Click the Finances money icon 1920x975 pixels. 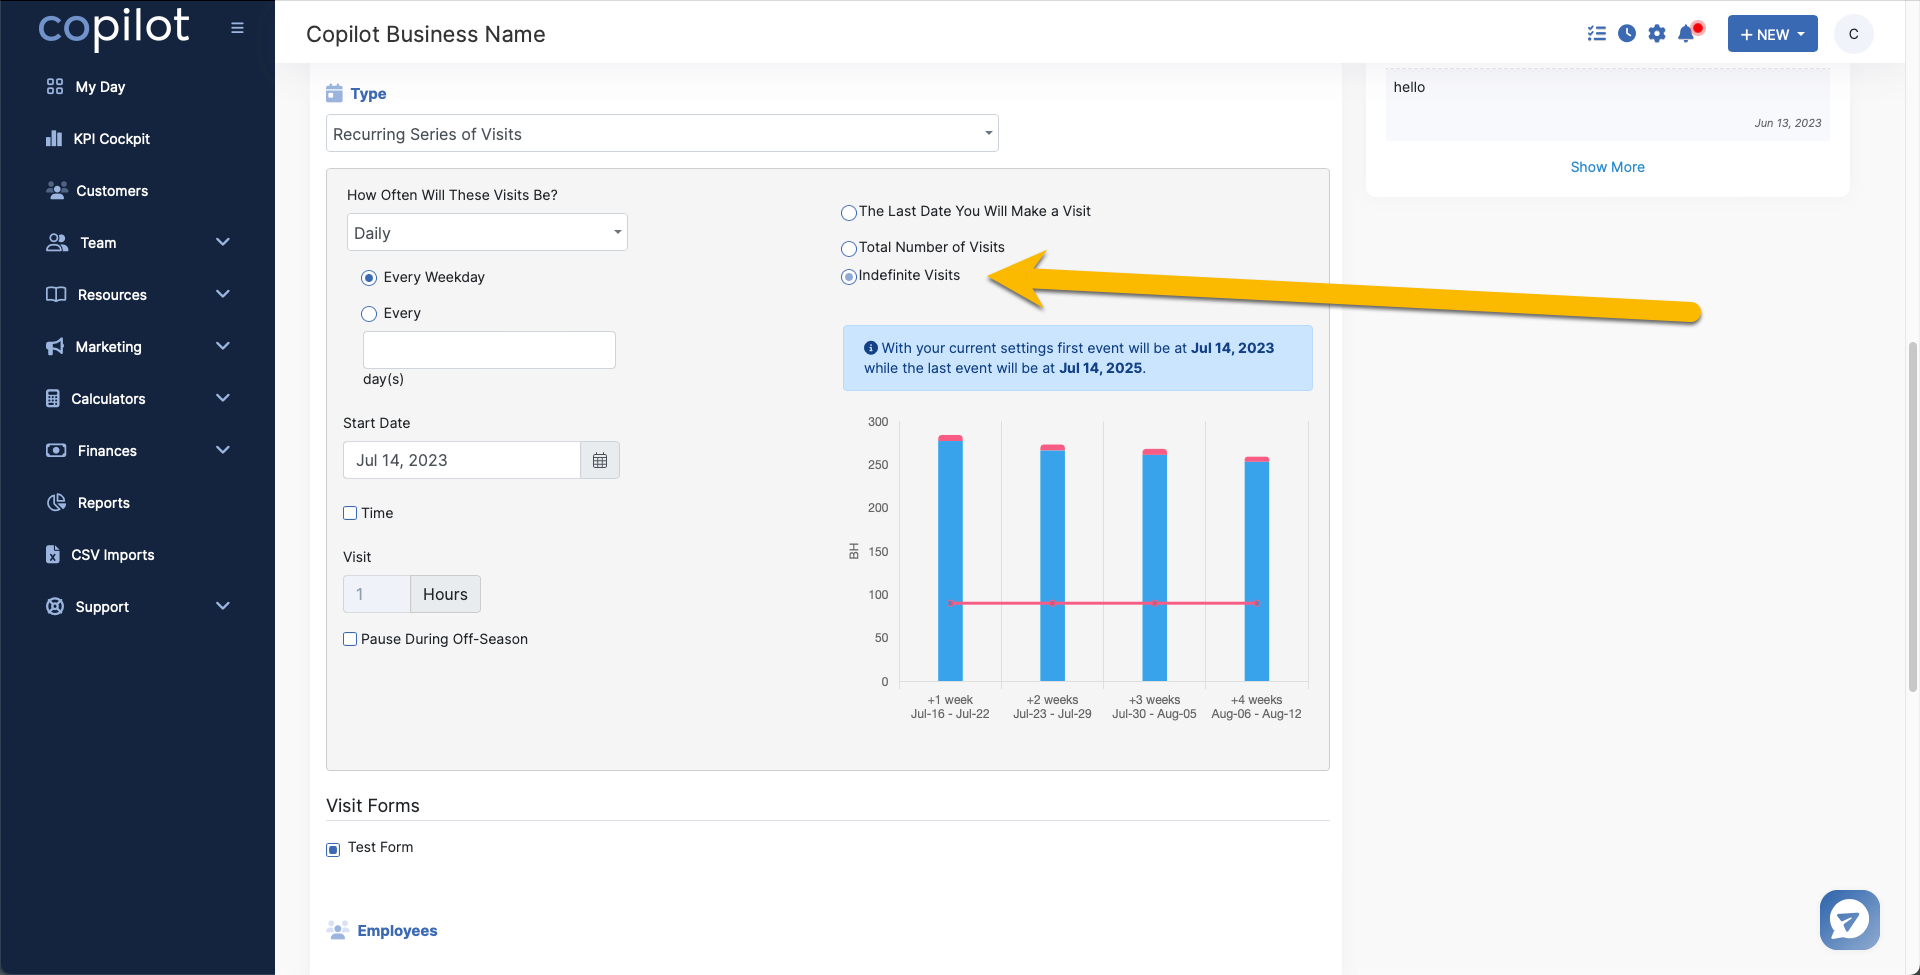coord(56,451)
